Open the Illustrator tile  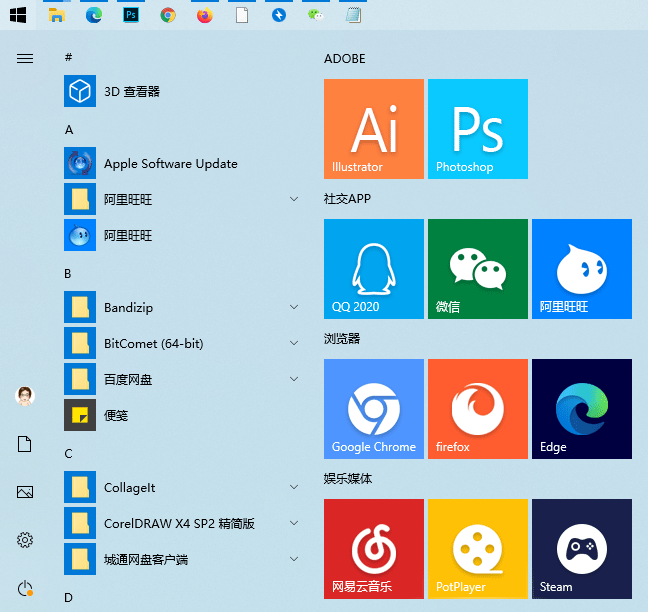click(373, 129)
